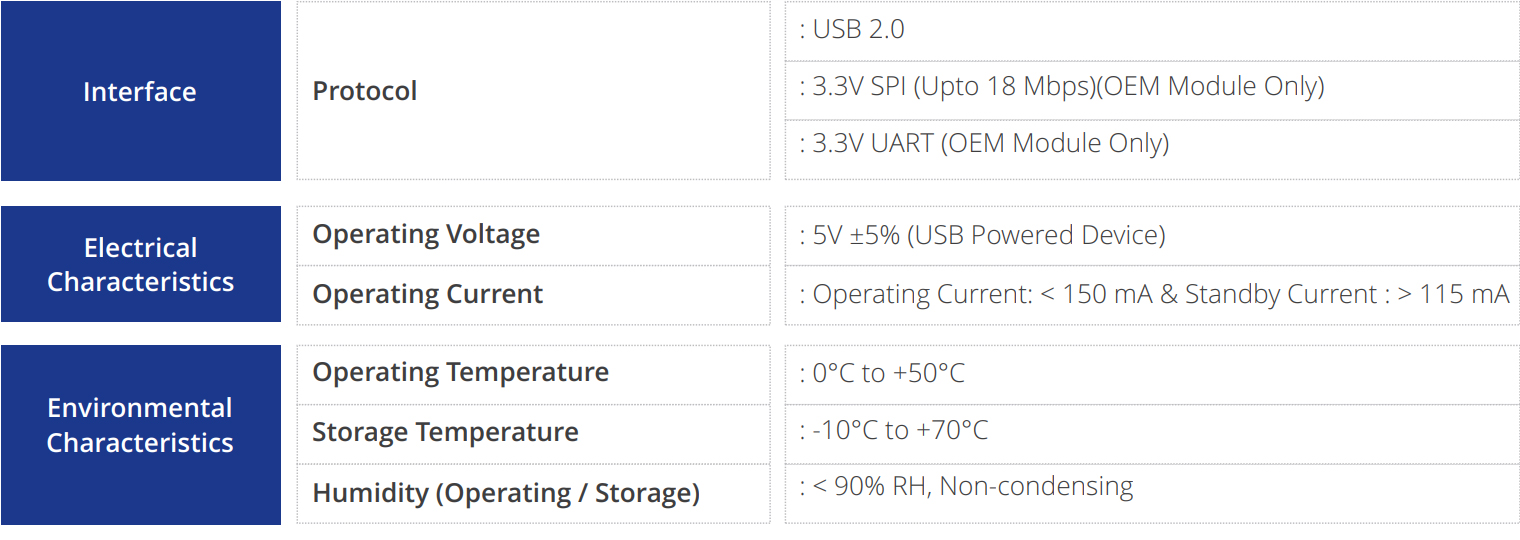Select the bold Protocol label

pyautogui.click(x=365, y=91)
